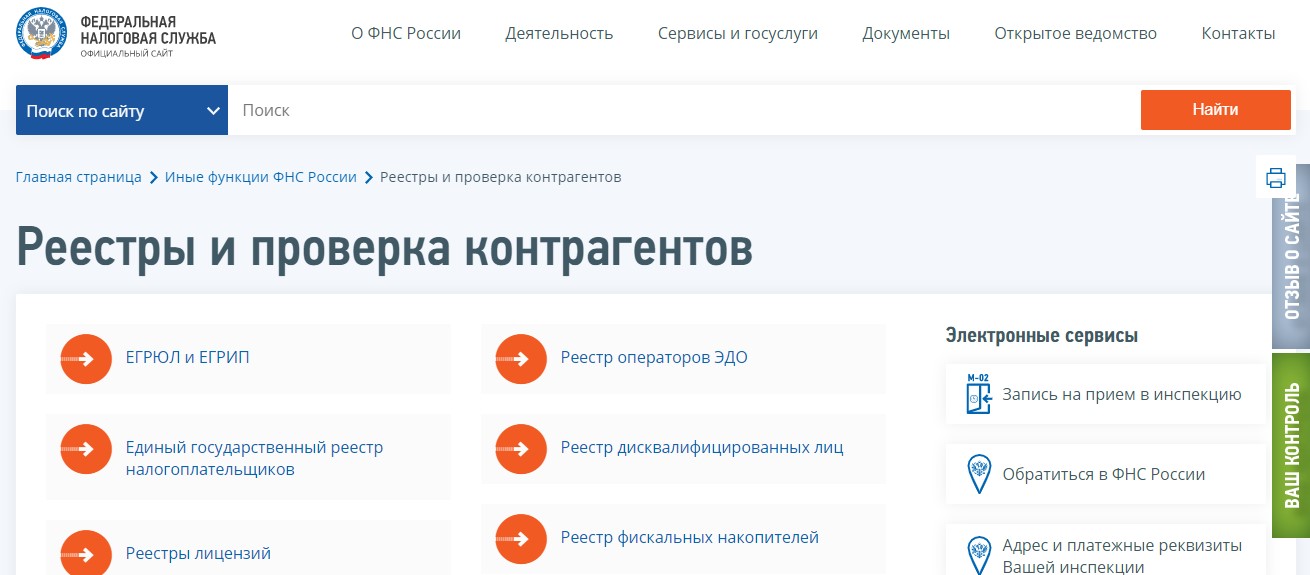Open Обратиться в ФНС России service

click(x=1106, y=474)
